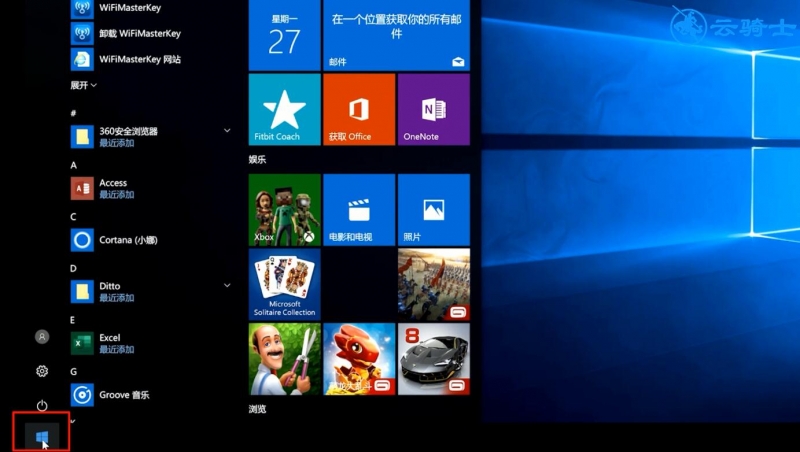The width and height of the screenshot is (800, 452).
Task: Open the 360安全浏览器 folder icon
Action: click(82, 137)
